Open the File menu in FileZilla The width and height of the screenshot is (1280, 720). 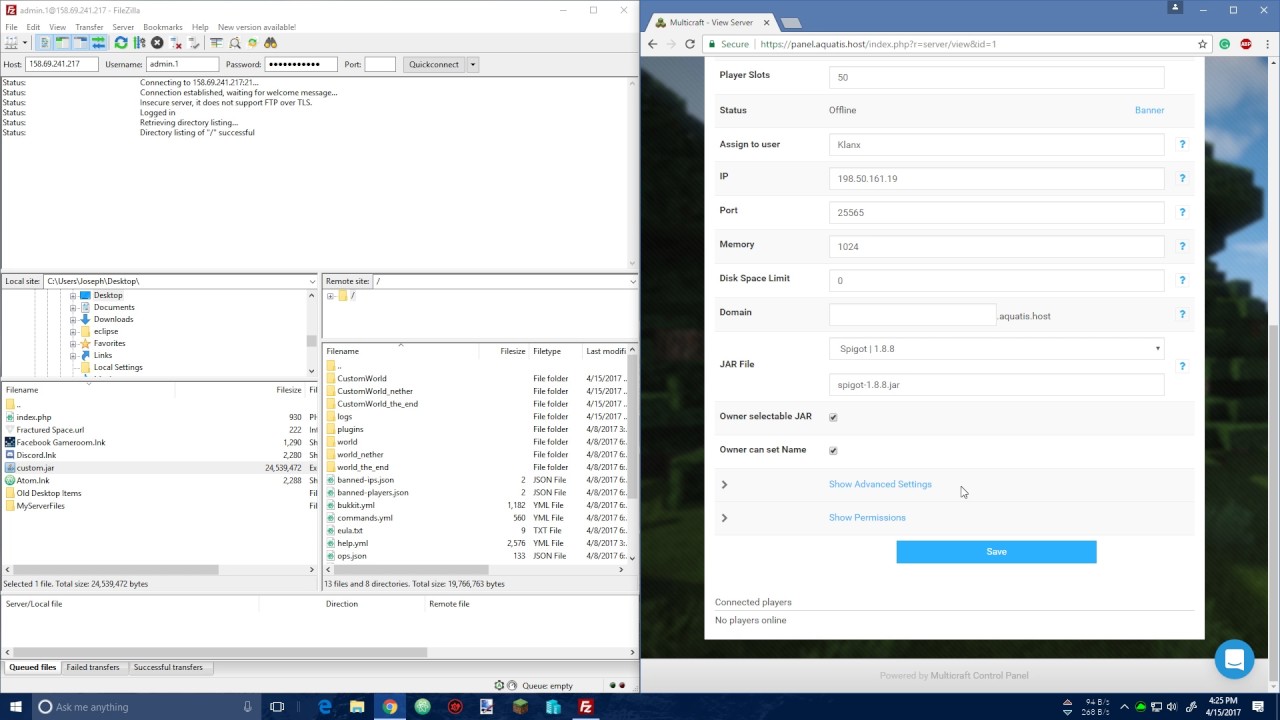(x=11, y=27)
